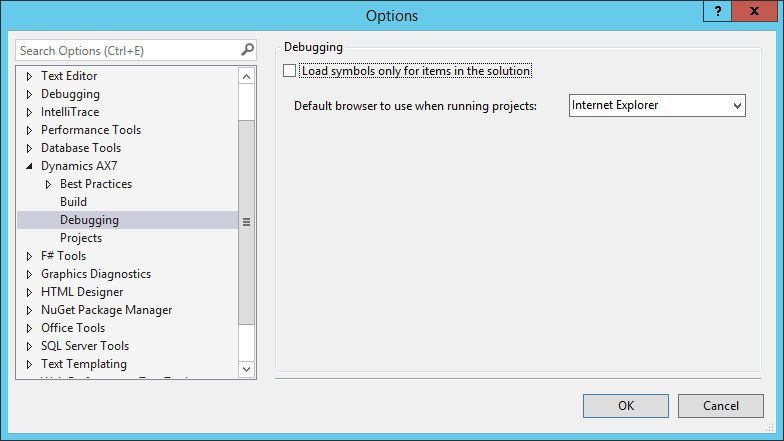Expand the F# Tools node
The image size is (784, 441).
pyautogui.click(x=29, y=256)
